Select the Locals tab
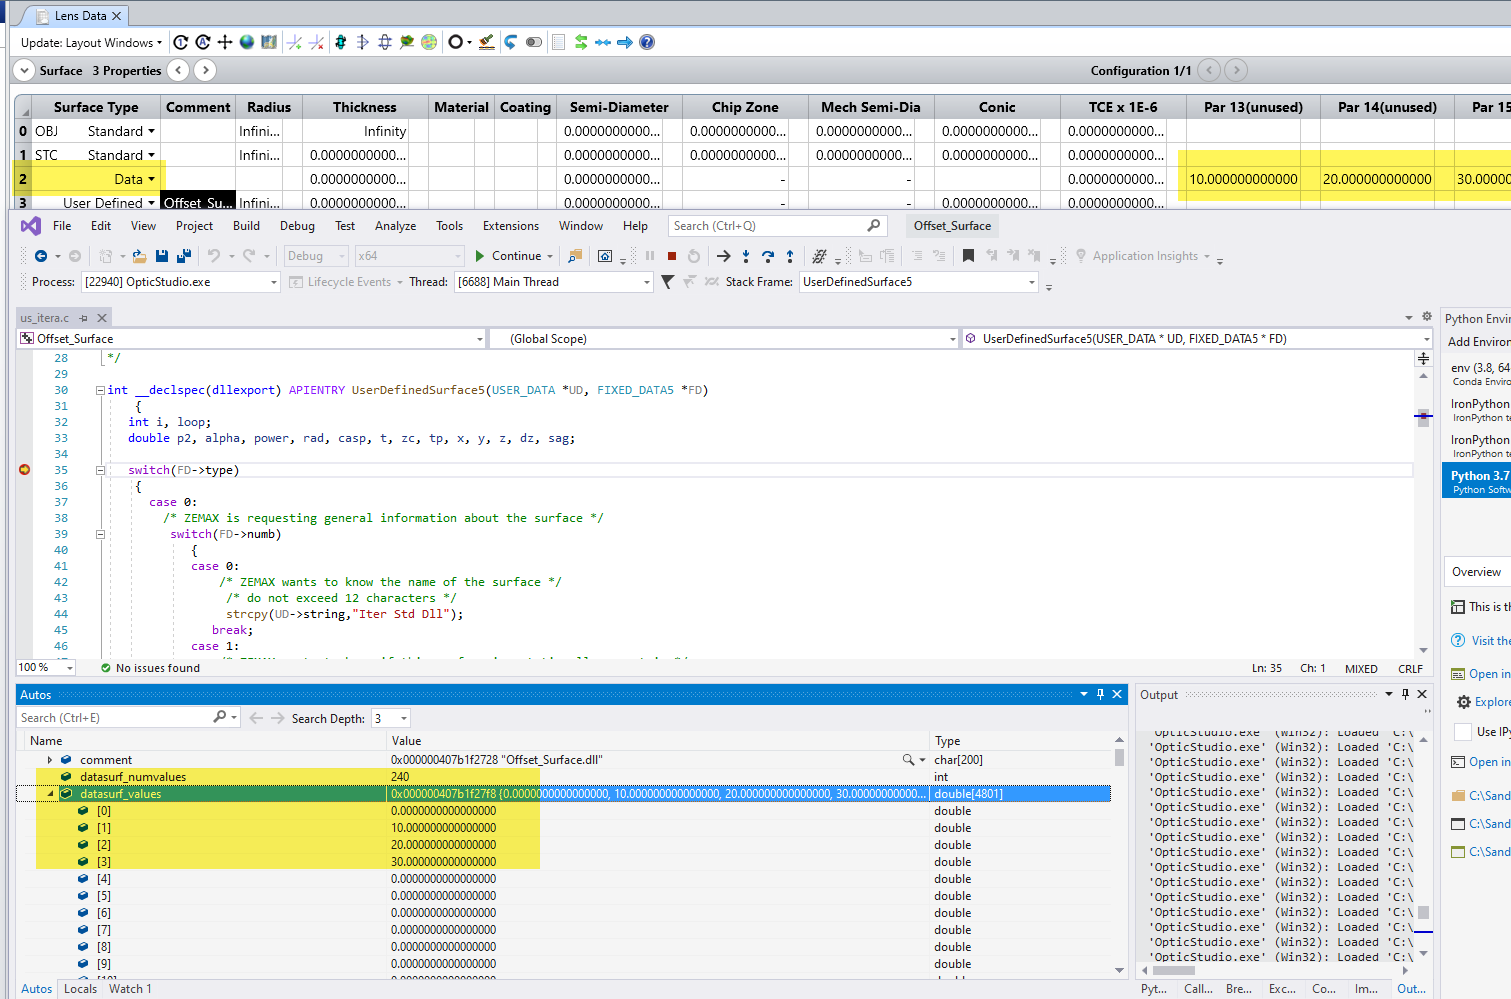This screenshot has height=999, width=1511. [80, 988]
